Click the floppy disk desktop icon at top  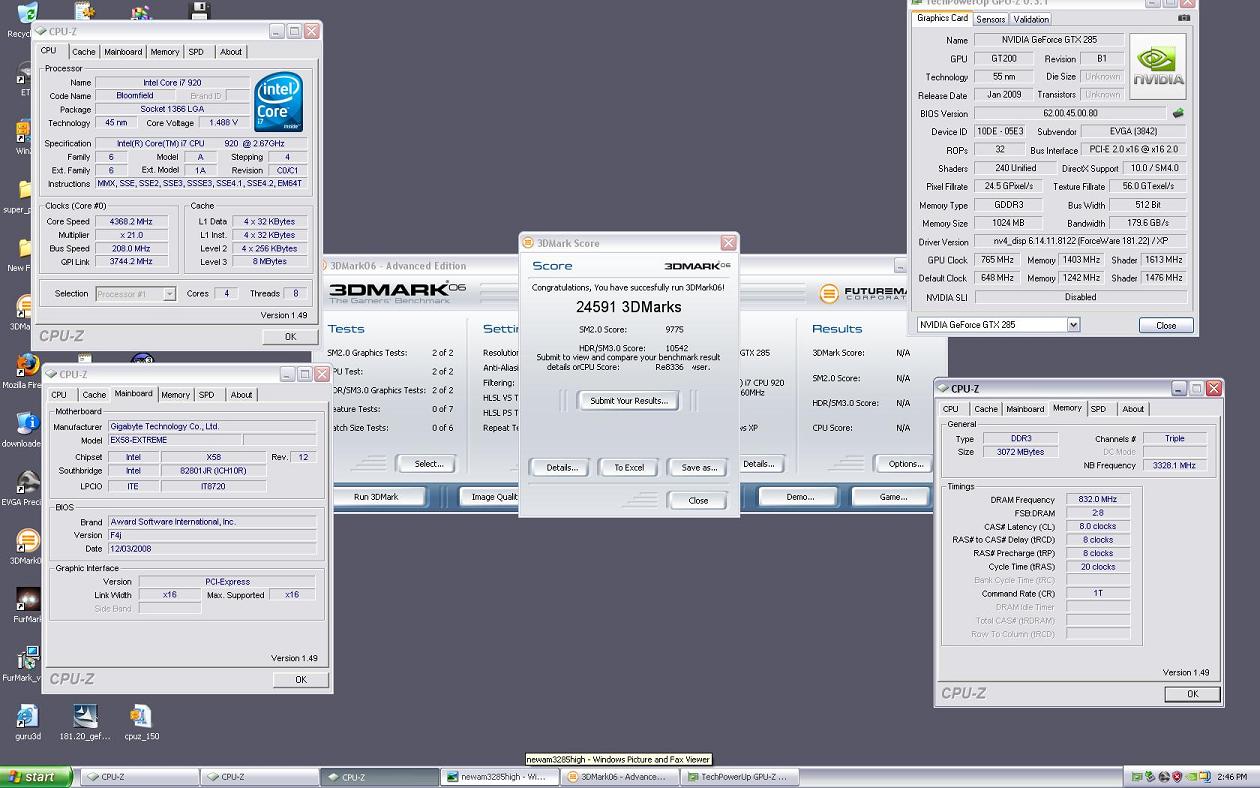(x=200, y=11)
